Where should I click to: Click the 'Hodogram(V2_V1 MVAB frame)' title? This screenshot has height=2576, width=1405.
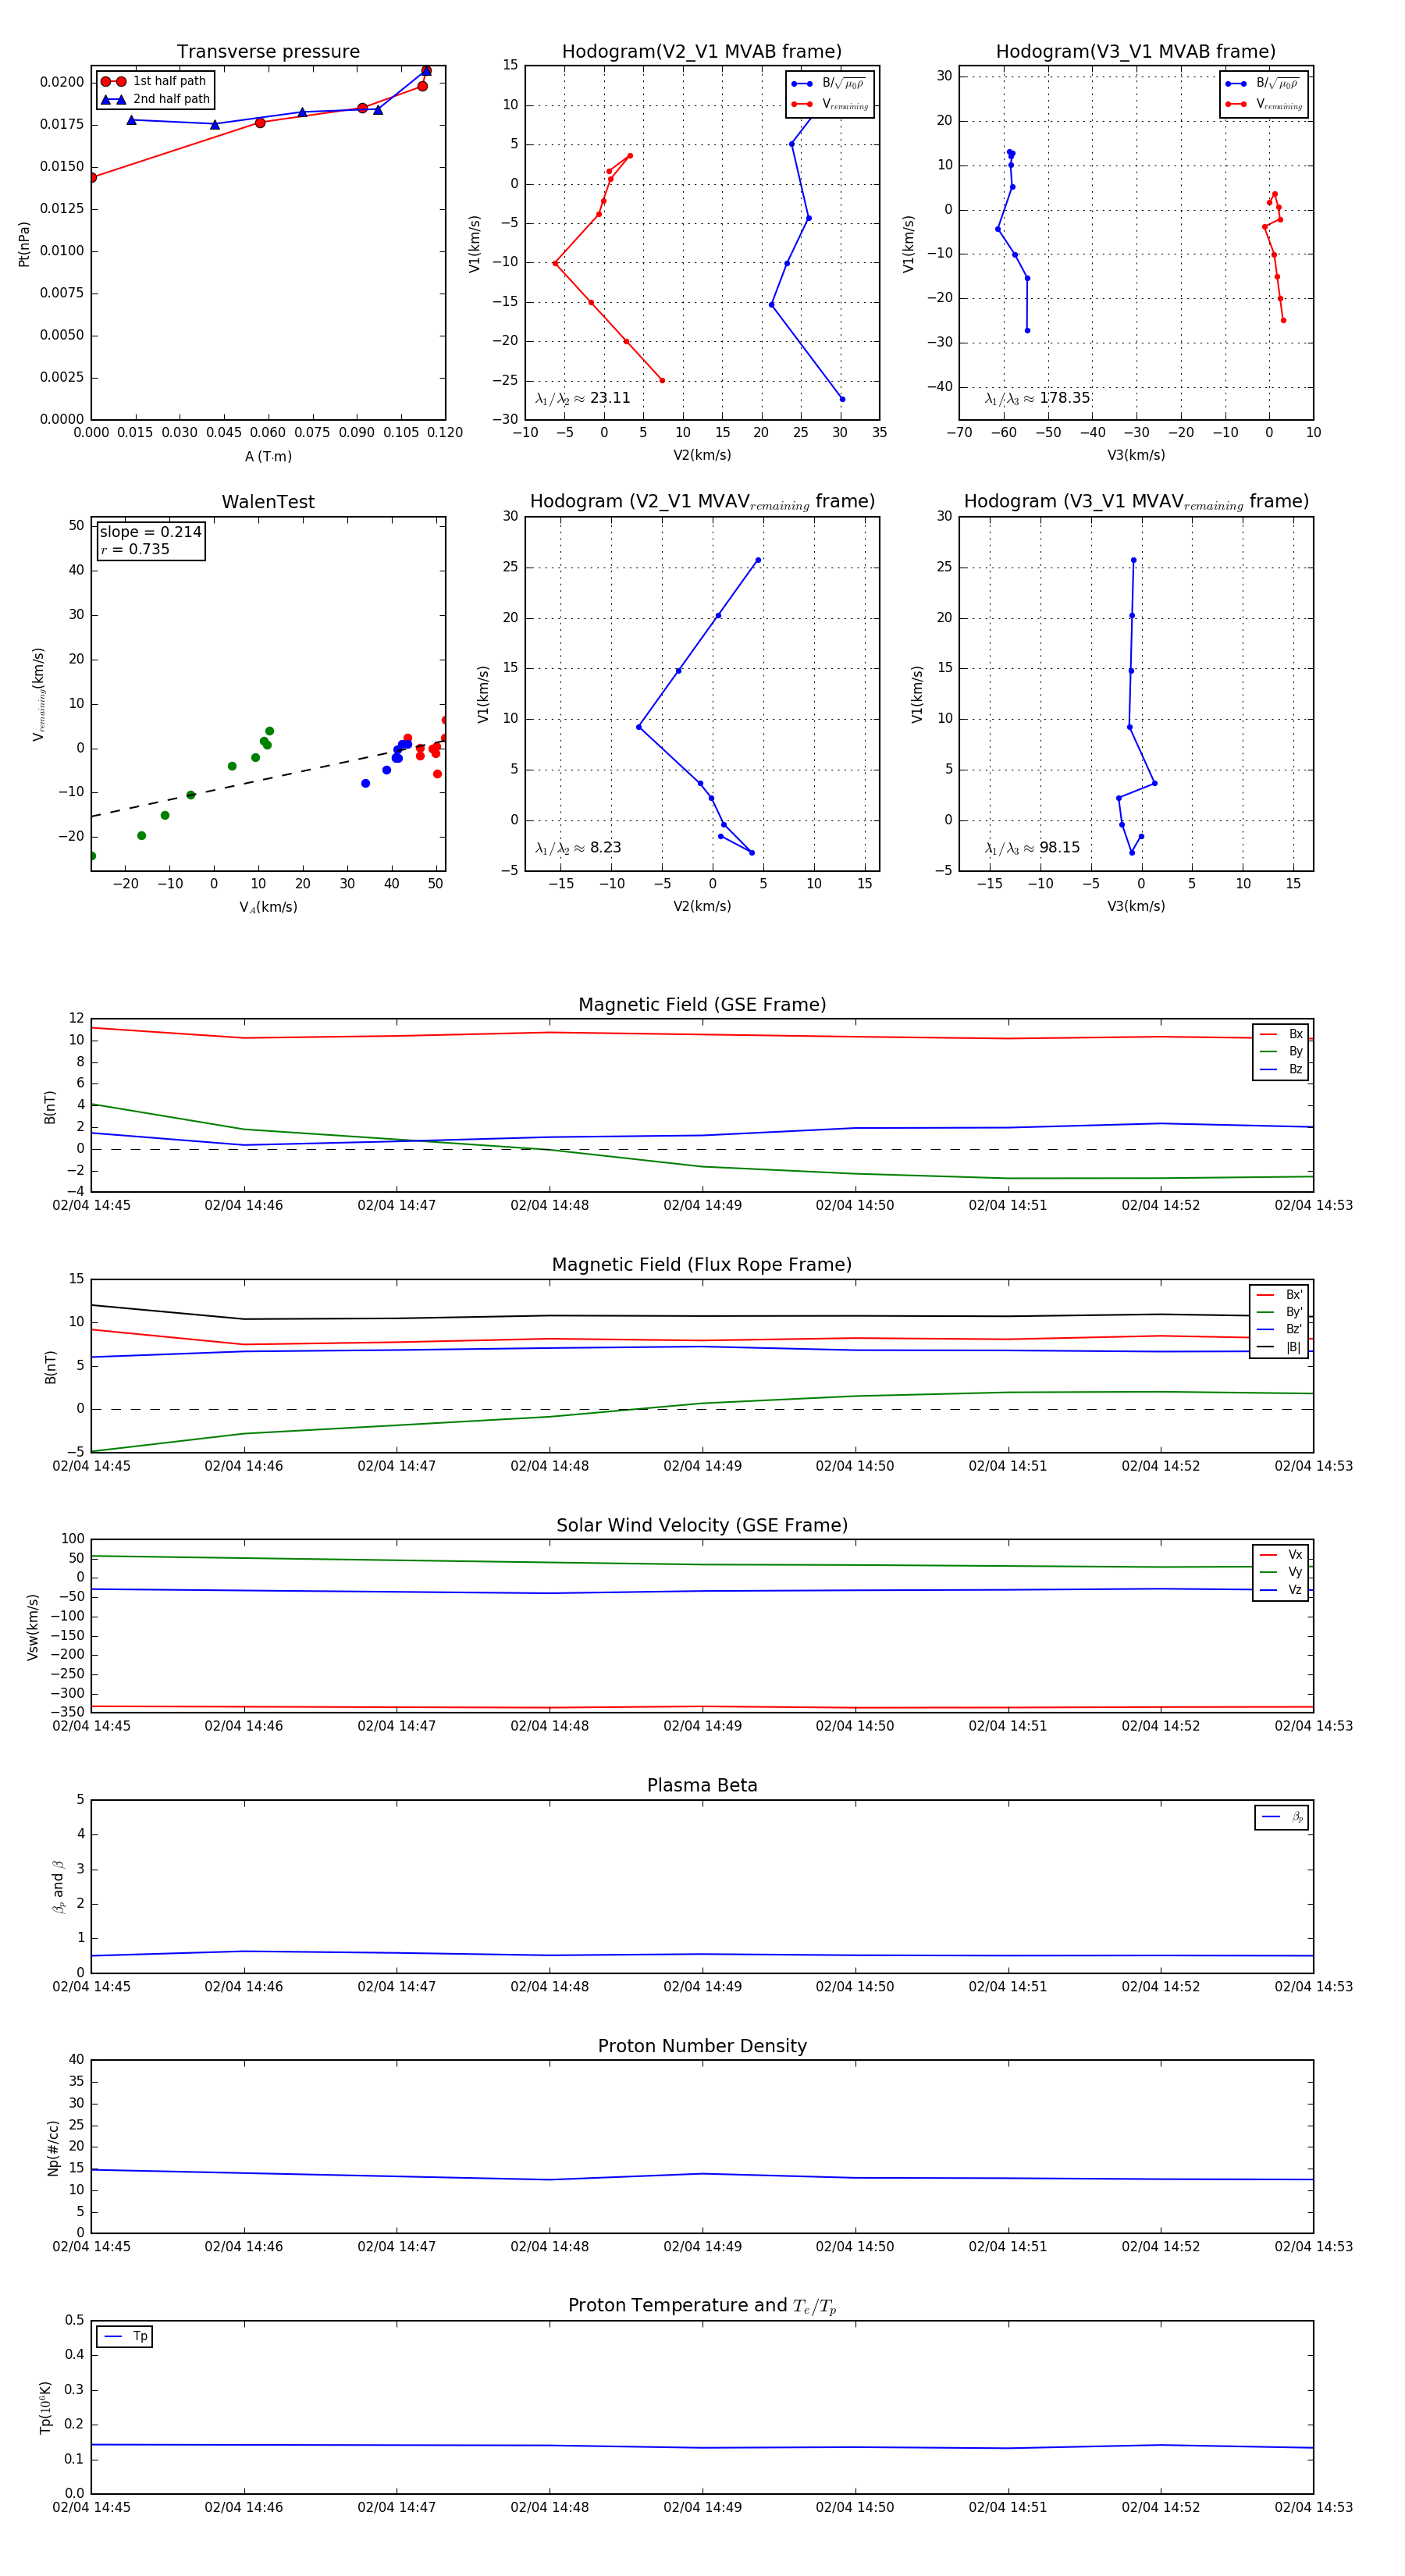tap(702, 51)
